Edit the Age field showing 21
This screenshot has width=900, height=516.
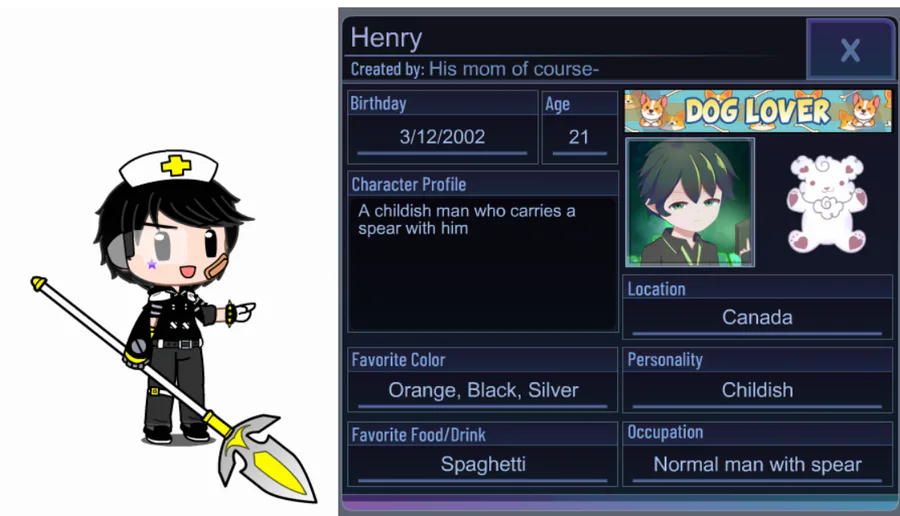point(579,138)
